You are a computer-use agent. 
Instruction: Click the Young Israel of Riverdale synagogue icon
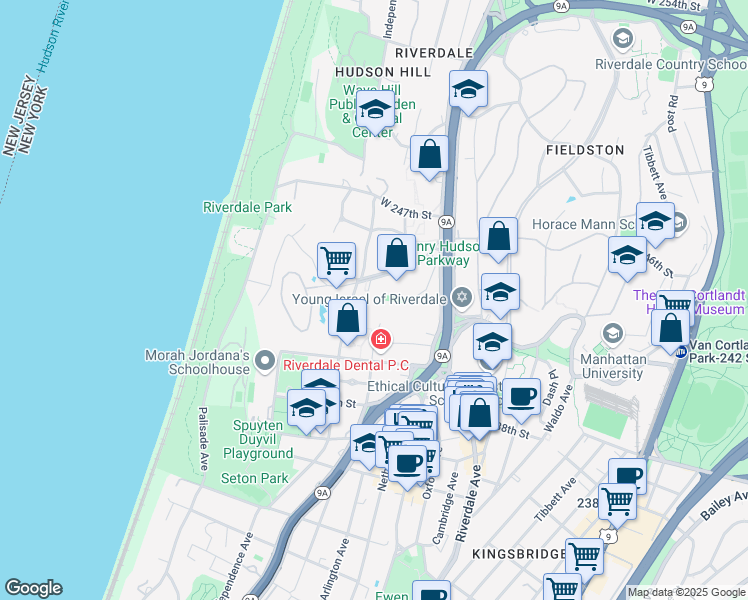pos(461,296)
